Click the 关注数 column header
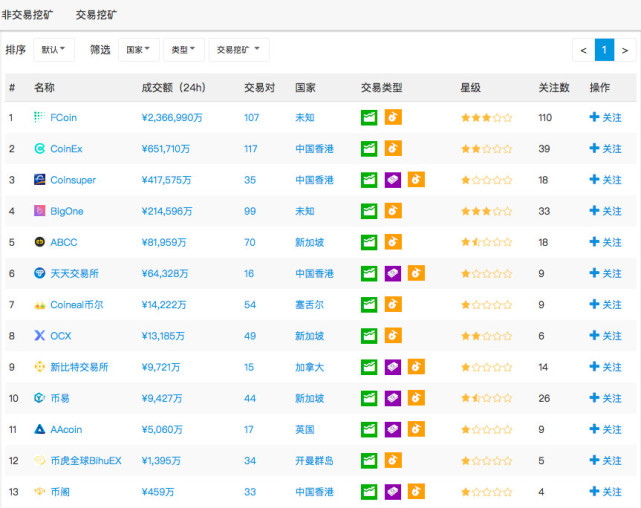This screenshot has height=508, width=641. click(x=554, y=87)
